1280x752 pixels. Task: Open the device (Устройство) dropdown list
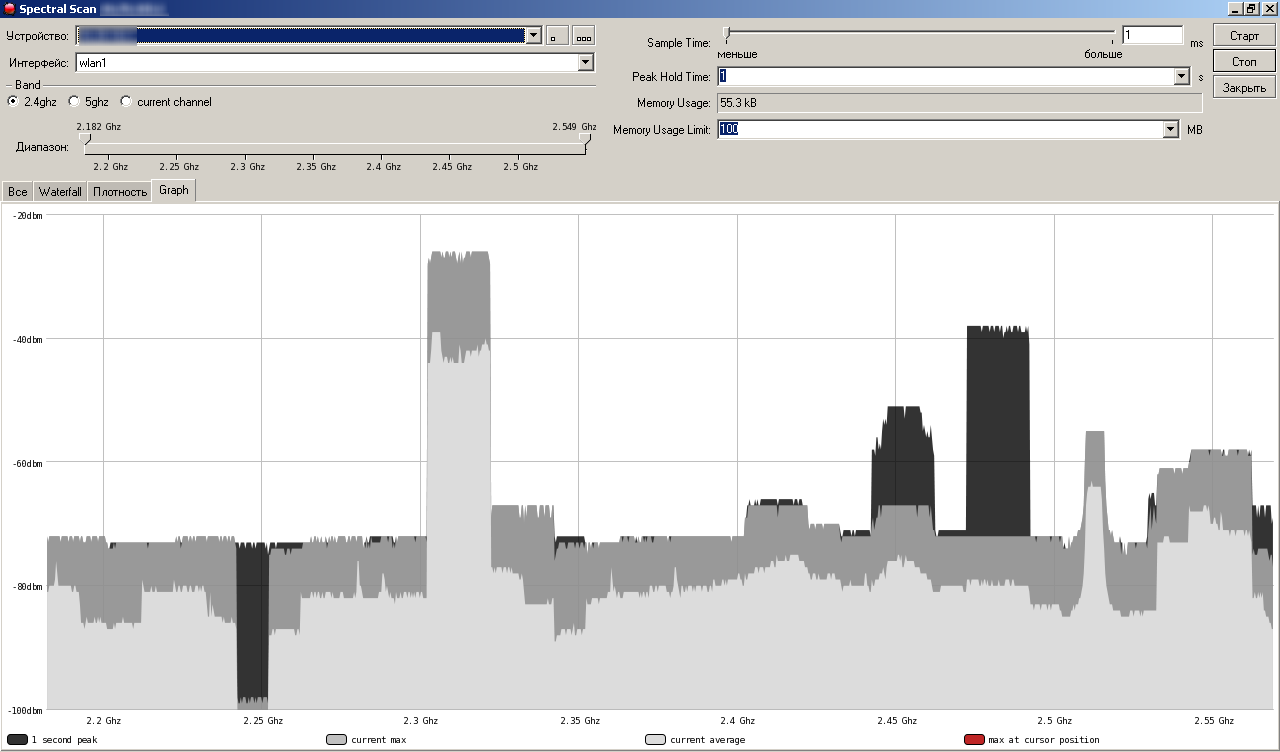pyautogui.click(x=533, y=36)
